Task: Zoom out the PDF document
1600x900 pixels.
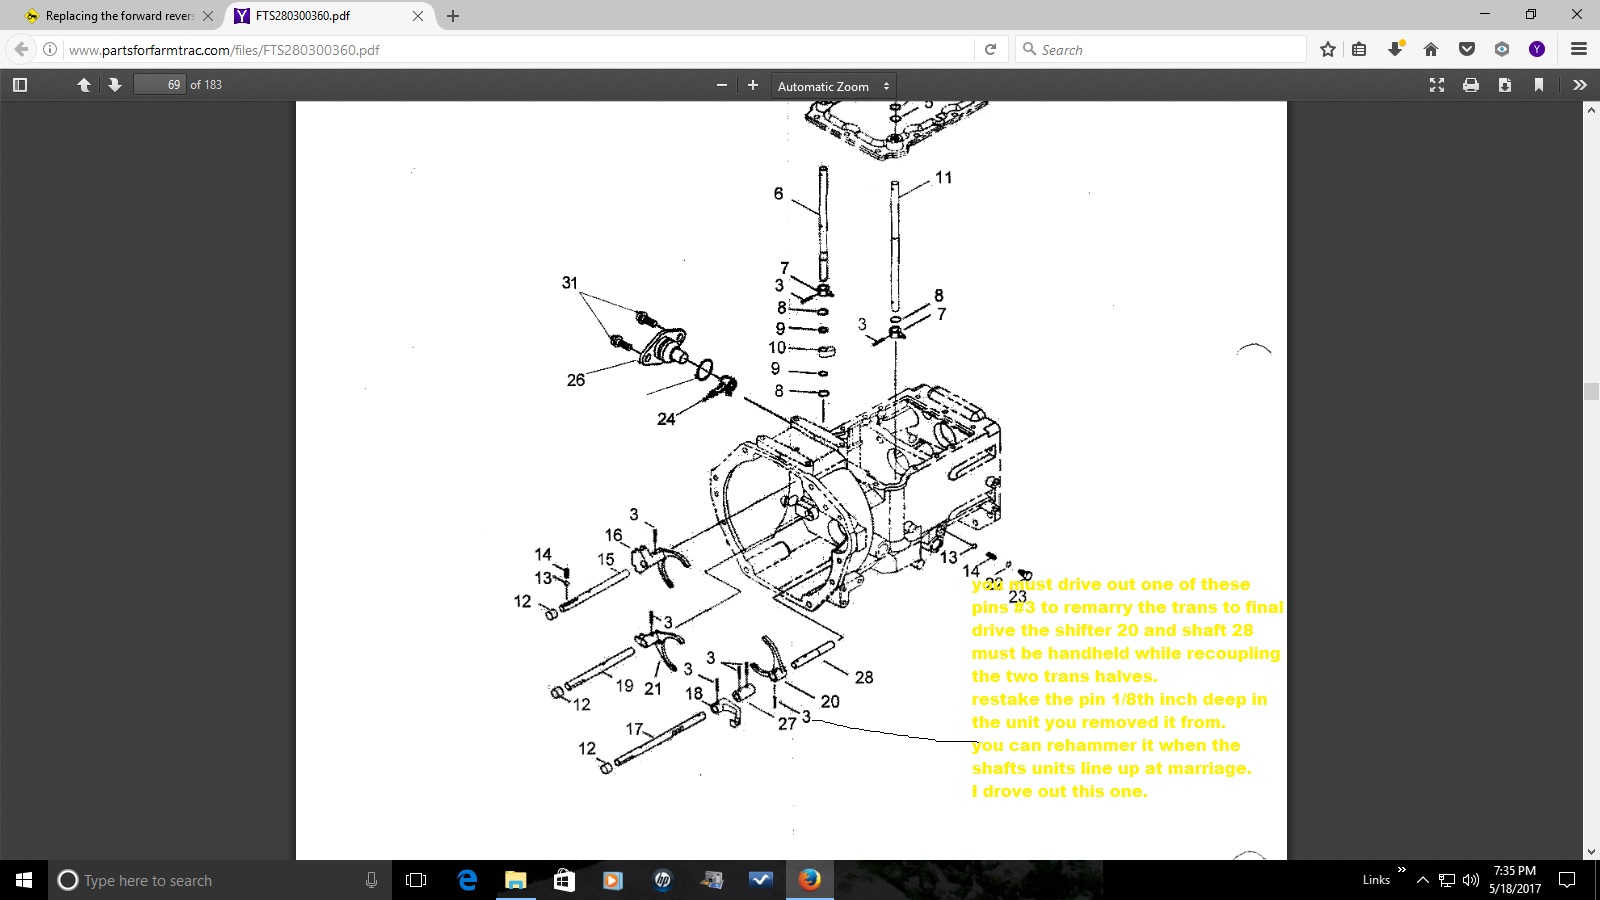Action: coord(722,85)
